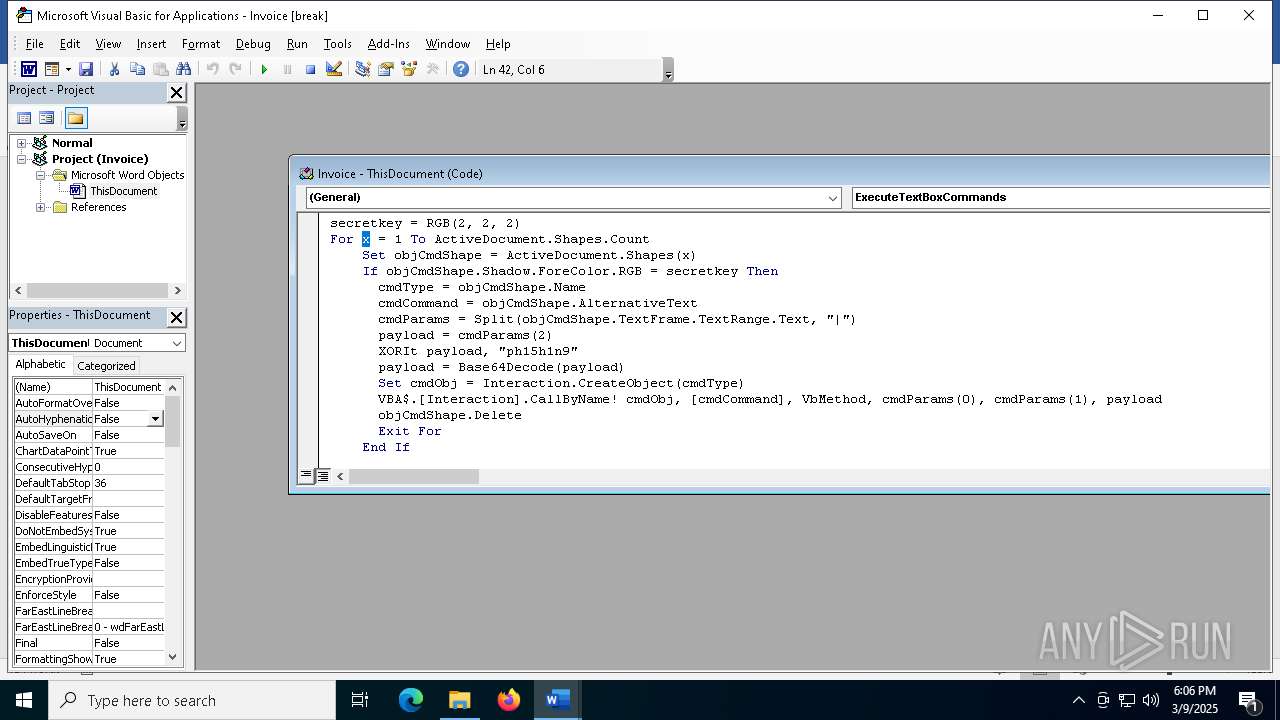Image resolution: width=1280 pixels, height=720 pixels.
Task: Click the Procedure View button in code window
Action: point(306,476)
